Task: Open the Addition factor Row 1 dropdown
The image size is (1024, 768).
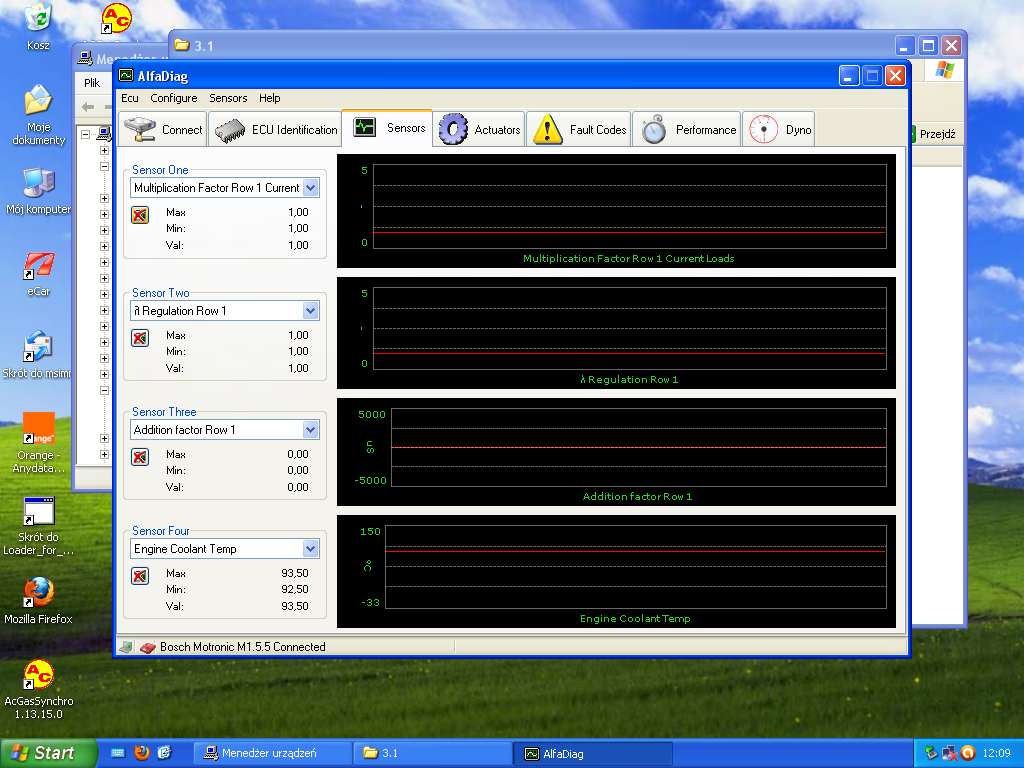Action: 310,430
